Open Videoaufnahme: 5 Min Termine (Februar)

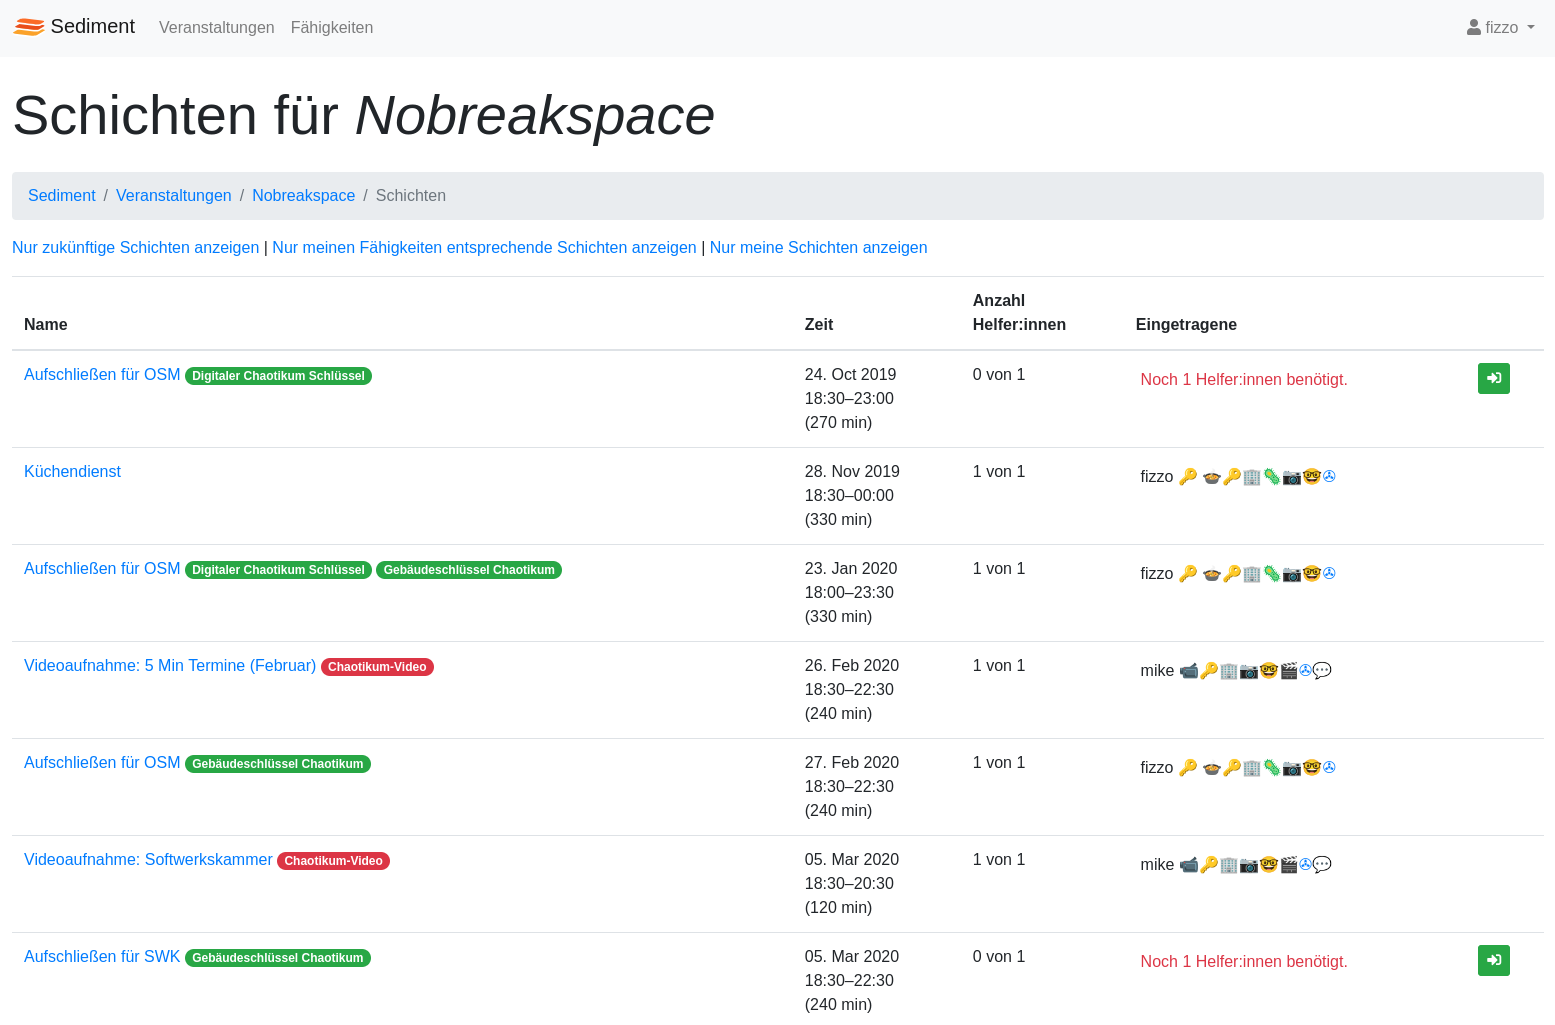(170, 666)
